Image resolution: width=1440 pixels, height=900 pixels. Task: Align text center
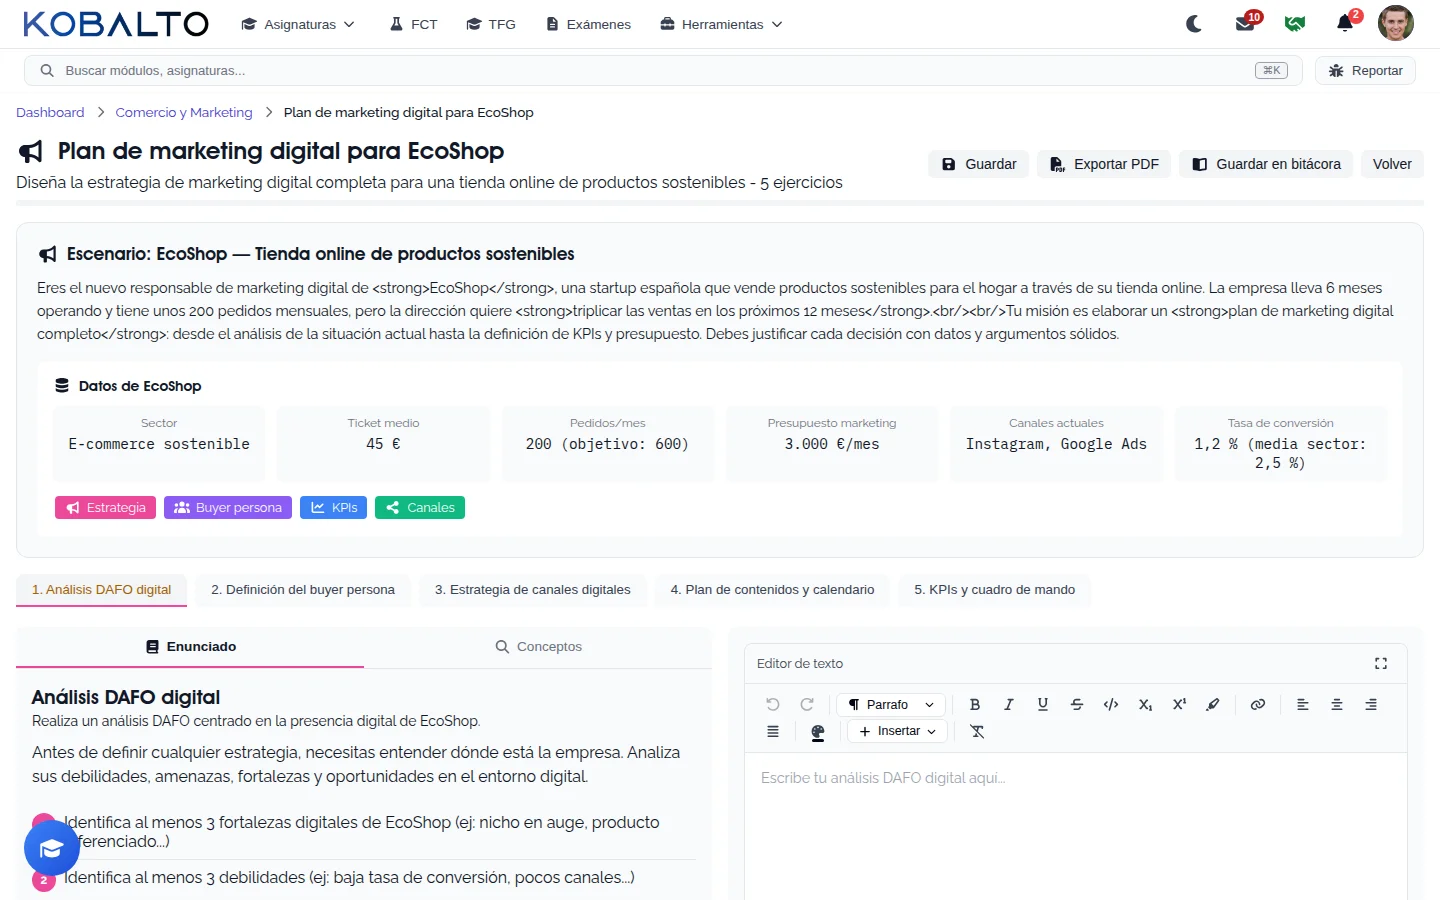pos(1337,704)
